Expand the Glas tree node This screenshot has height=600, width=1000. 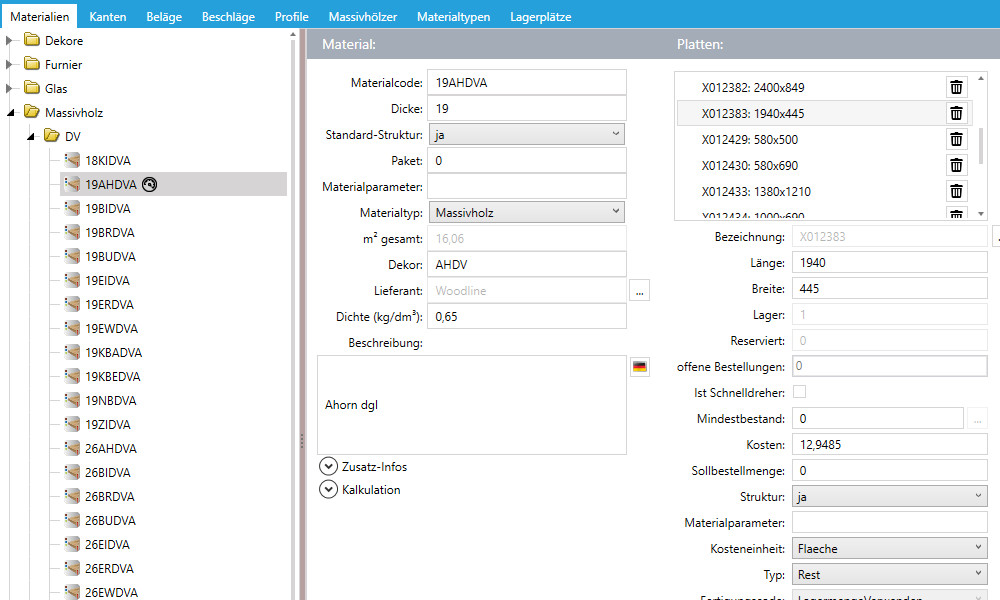tap(9, 88)
